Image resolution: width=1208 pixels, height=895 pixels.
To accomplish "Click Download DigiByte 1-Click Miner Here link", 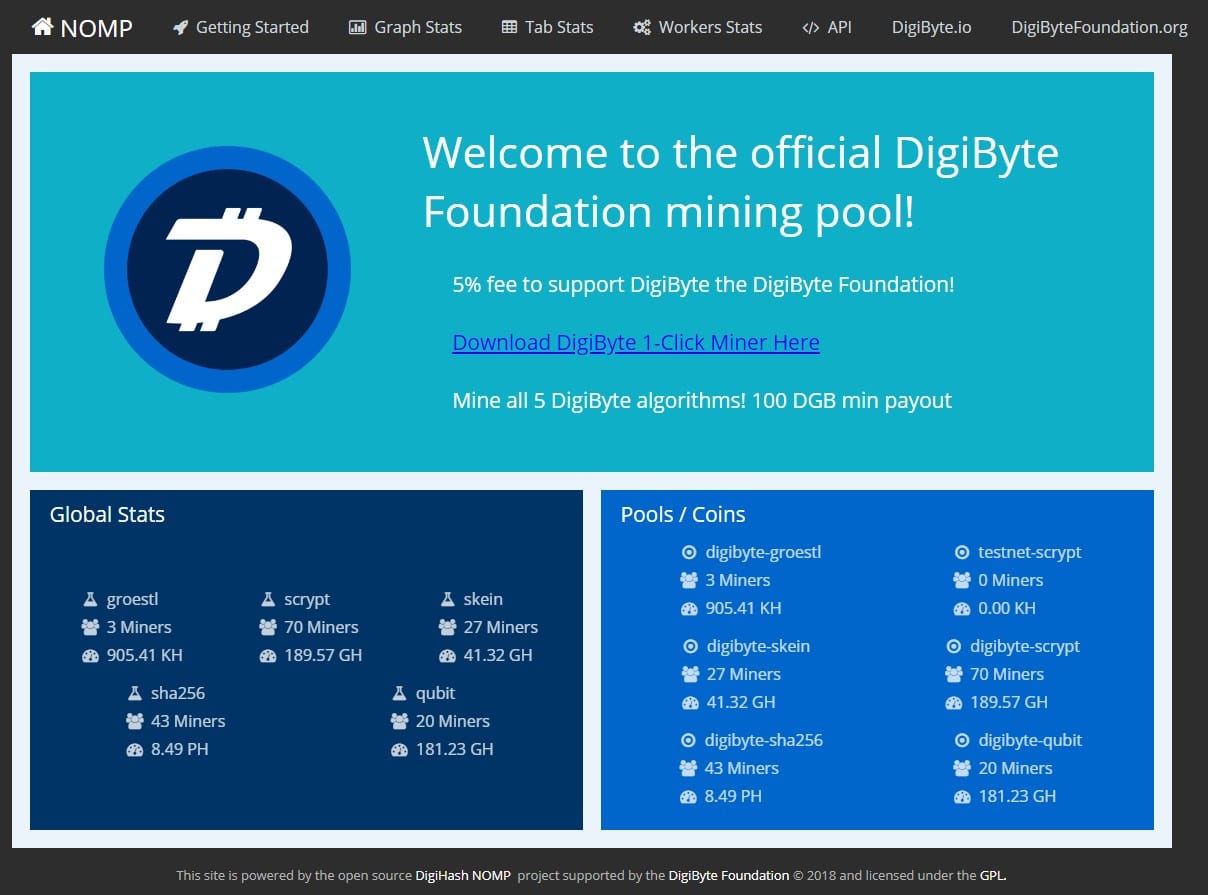I will click(x=636, y=342).
